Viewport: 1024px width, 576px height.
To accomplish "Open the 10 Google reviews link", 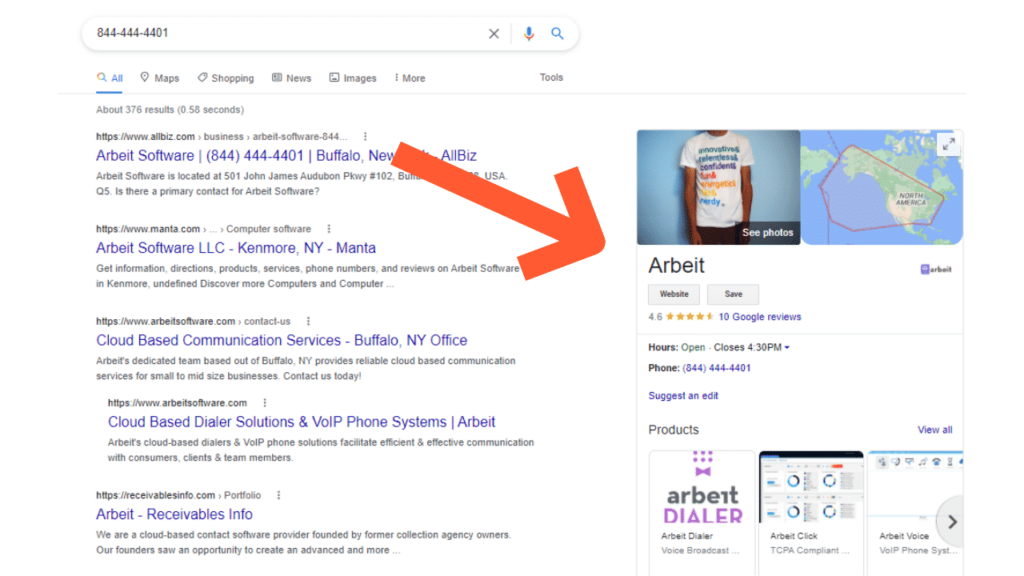I will click(x=760, y=317).
